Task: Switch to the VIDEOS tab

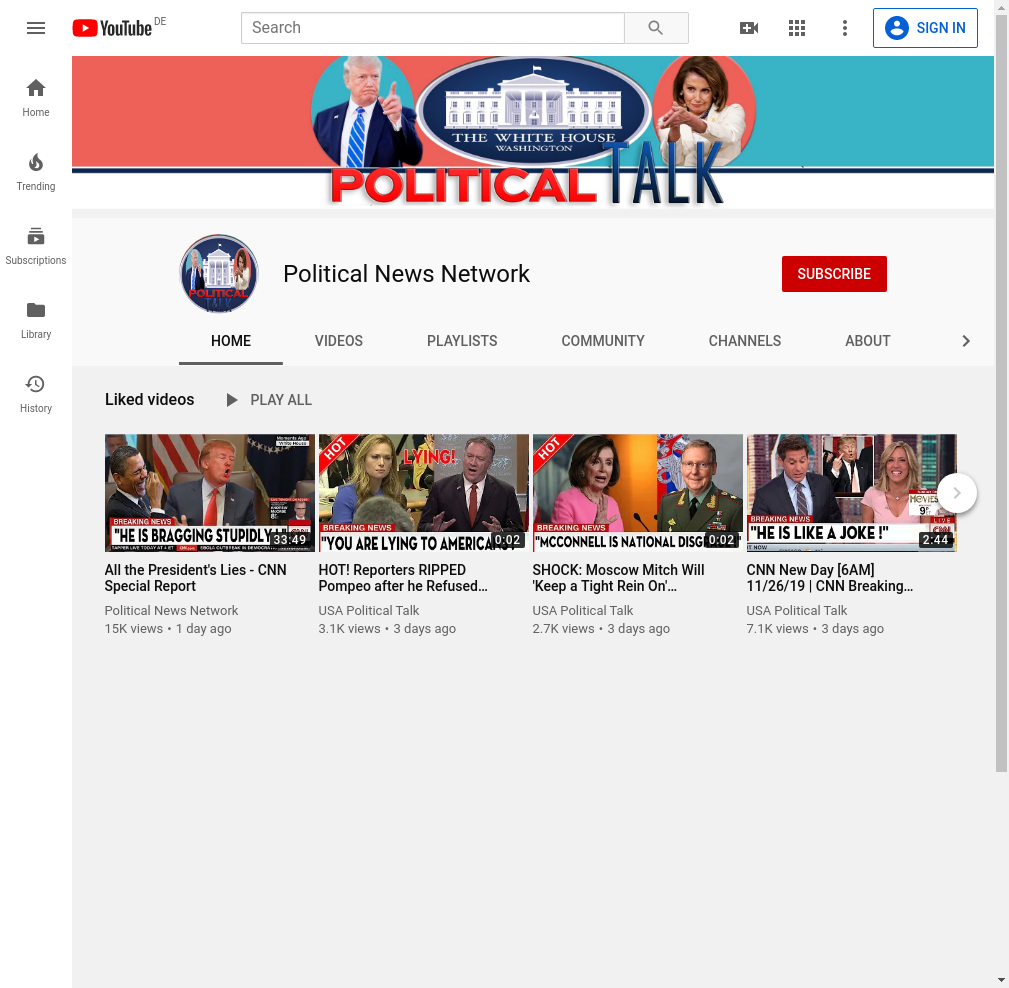Action: (338, 341)
